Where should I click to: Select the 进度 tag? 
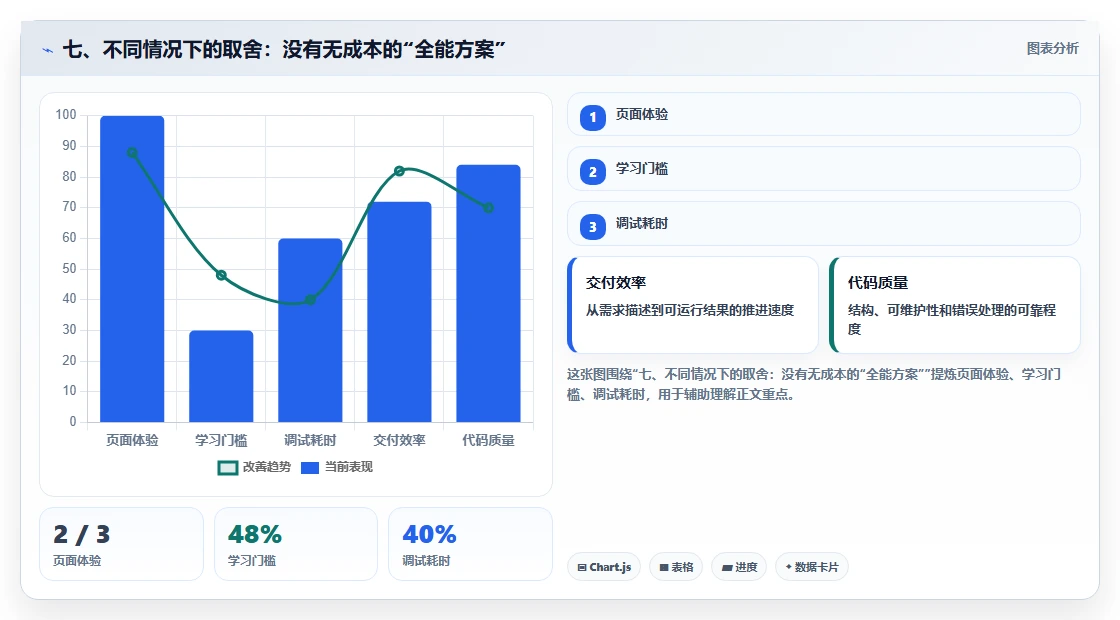tap(739, 567)
